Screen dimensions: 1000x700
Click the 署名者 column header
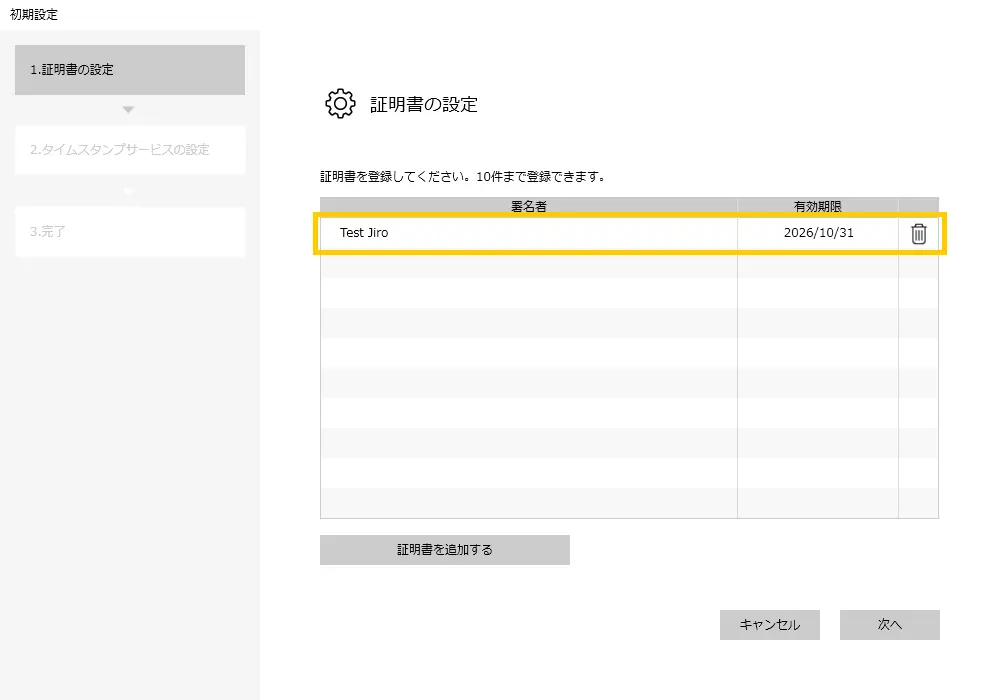pos(528,206)
